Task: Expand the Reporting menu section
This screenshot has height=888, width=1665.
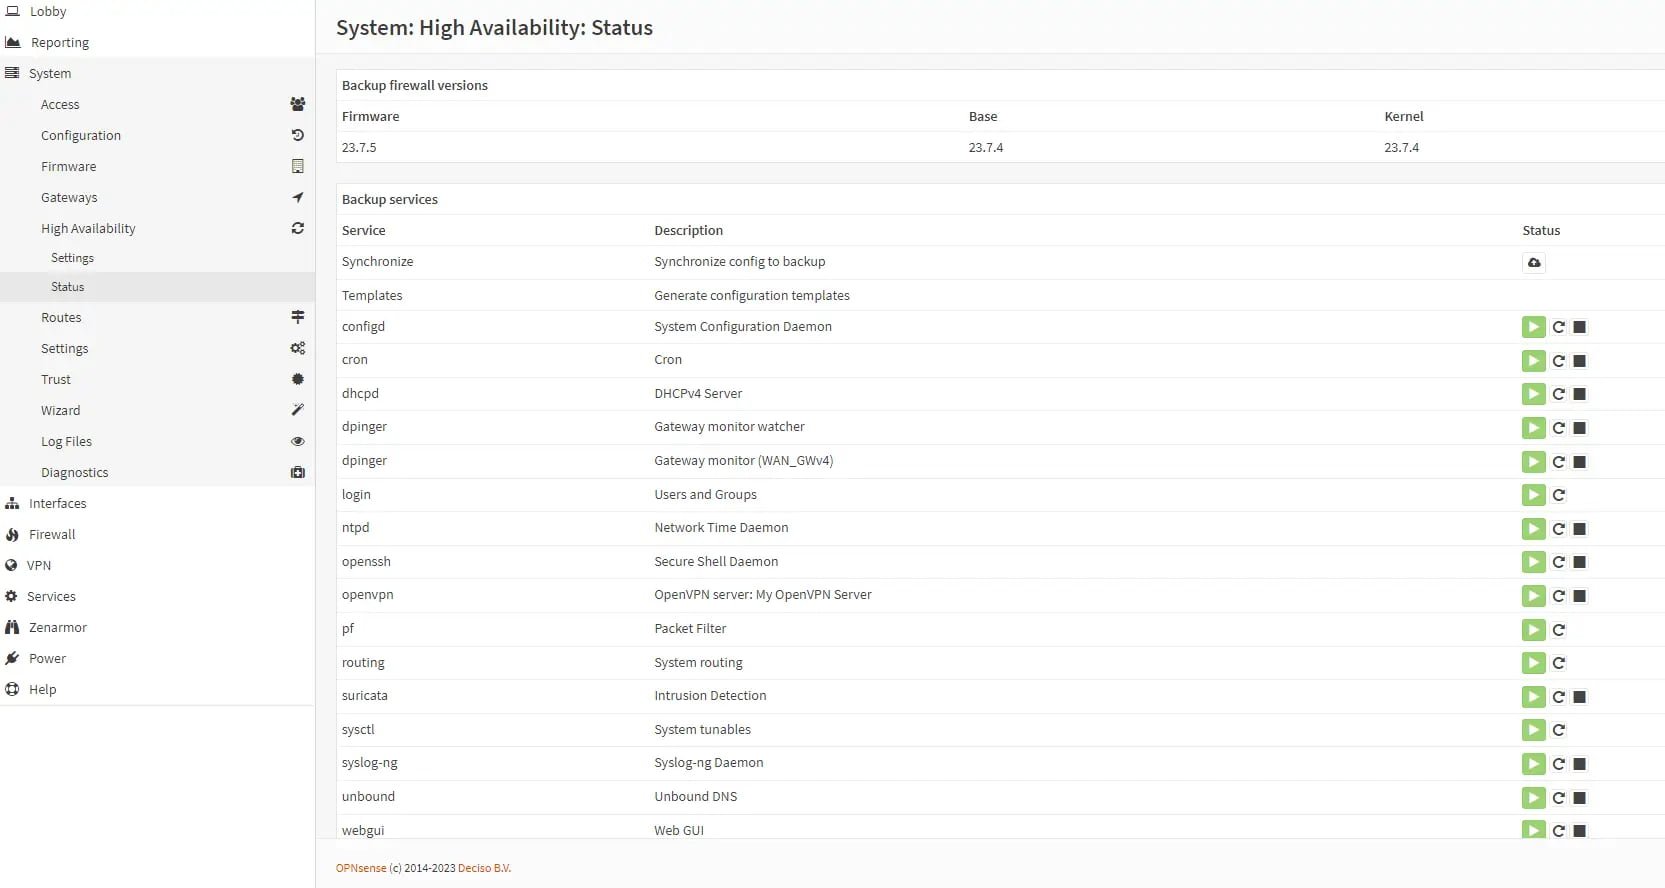Action: pos(157,42)
